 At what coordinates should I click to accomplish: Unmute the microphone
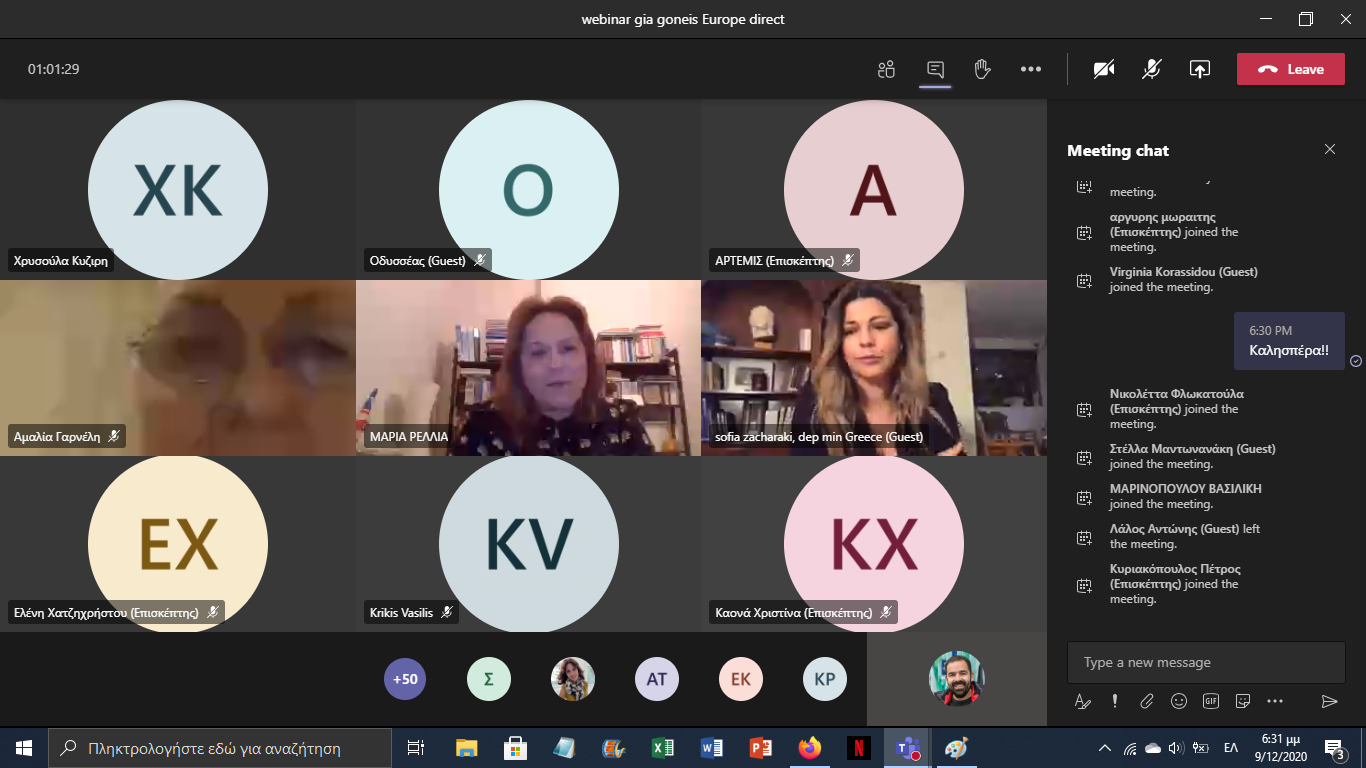(x=1152, y=69)
